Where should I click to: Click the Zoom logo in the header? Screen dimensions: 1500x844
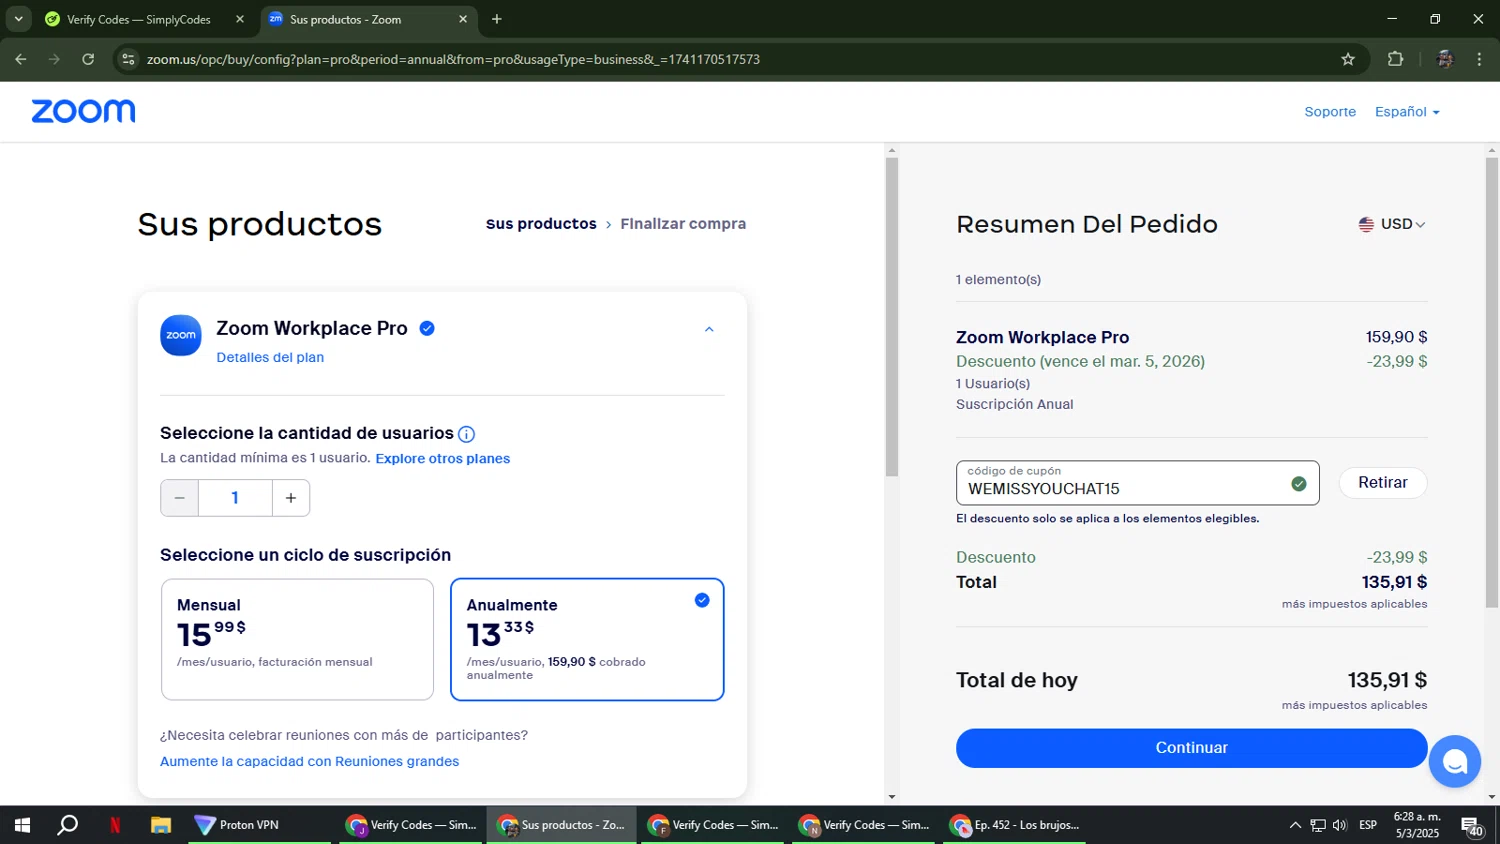83,111
